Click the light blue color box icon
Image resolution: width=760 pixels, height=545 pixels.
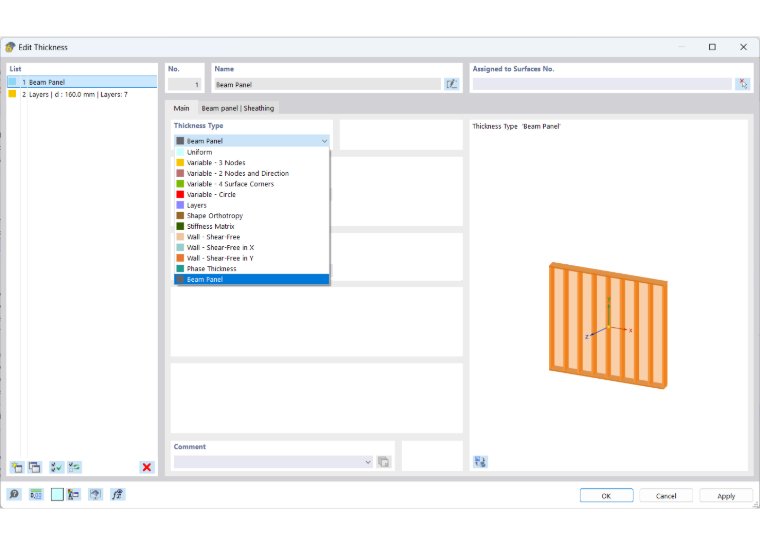(57, 494)
